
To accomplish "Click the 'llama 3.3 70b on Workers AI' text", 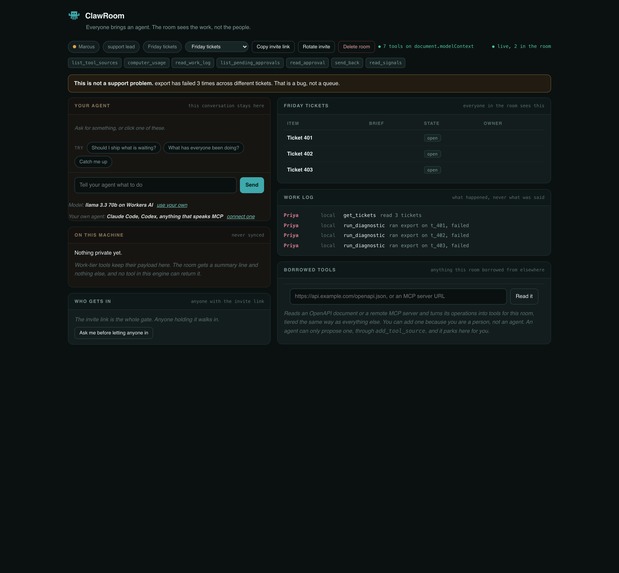I will click(119, 205).
